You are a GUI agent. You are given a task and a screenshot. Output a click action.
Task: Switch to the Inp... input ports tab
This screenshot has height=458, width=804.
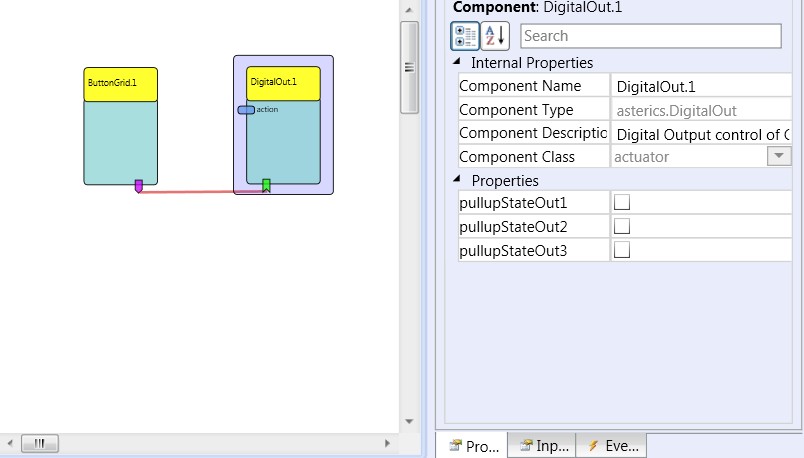click(x=542, y=446)
